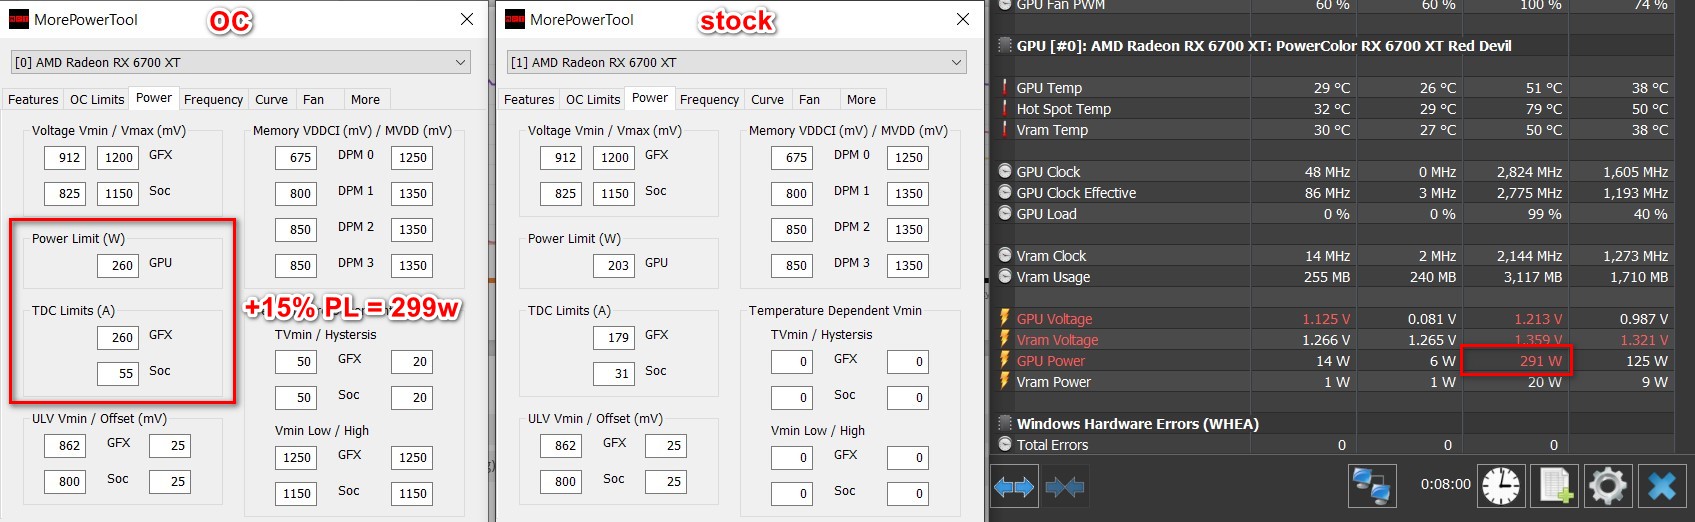Viewport: 1695px width, 522px height.
Task: Click HWiNFO expand columns arrows icon
Action: (1013, 487)
